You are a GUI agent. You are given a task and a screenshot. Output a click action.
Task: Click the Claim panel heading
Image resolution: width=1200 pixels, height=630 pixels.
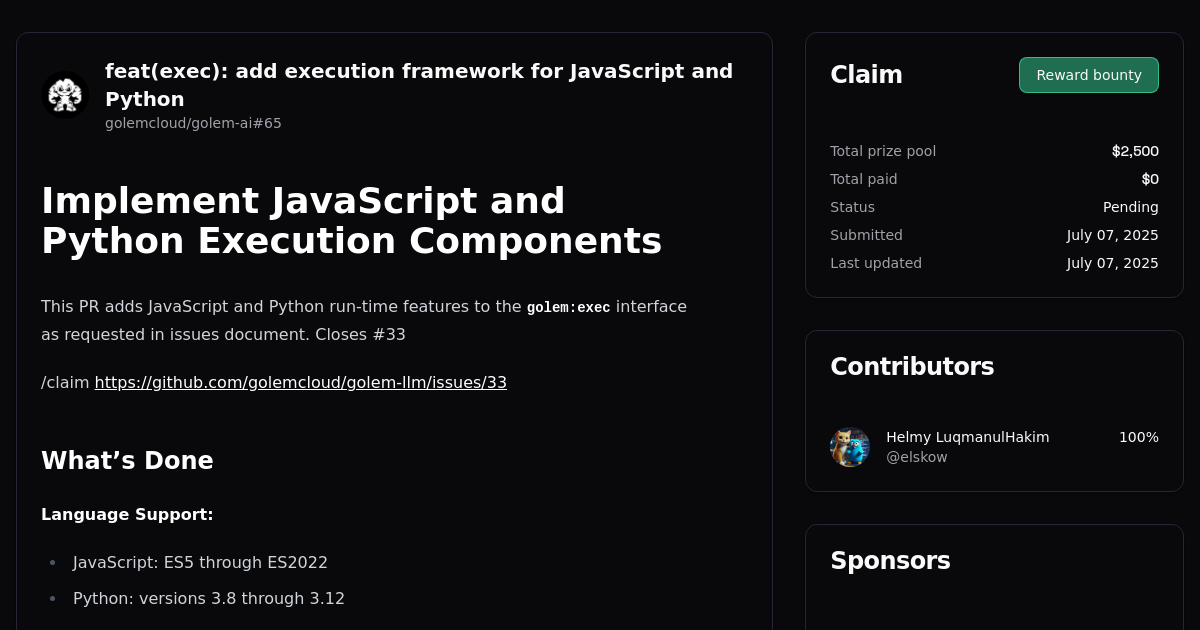pyautogui.click(x=866, y=74)
